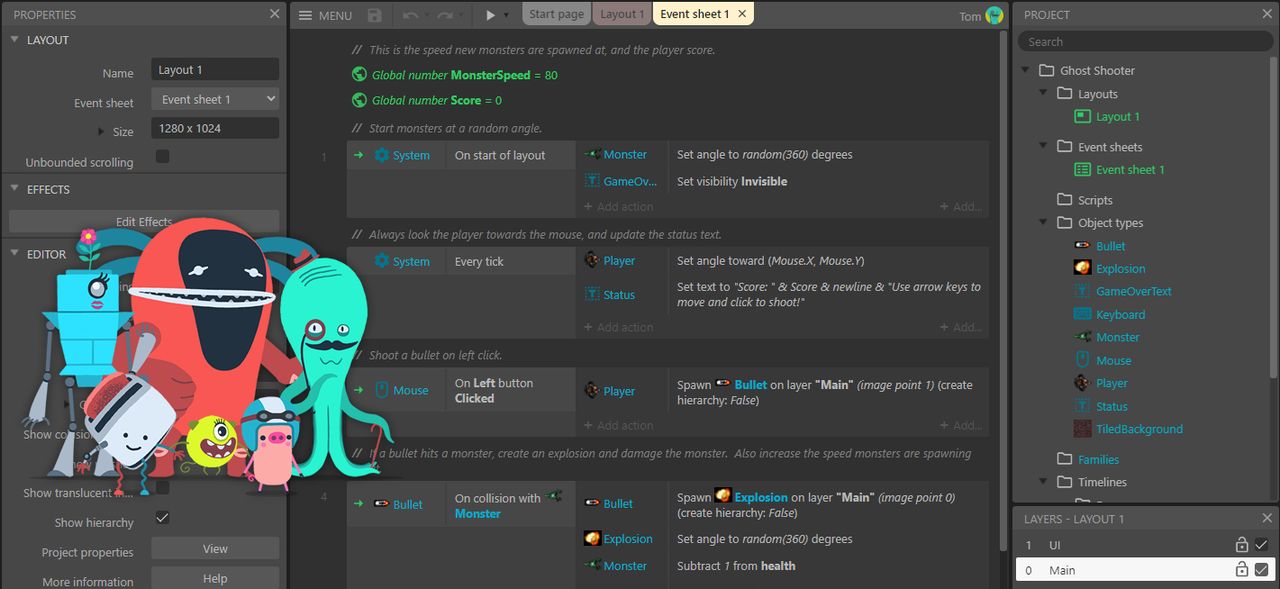Click the Save project disk icon

click(375, 15)
